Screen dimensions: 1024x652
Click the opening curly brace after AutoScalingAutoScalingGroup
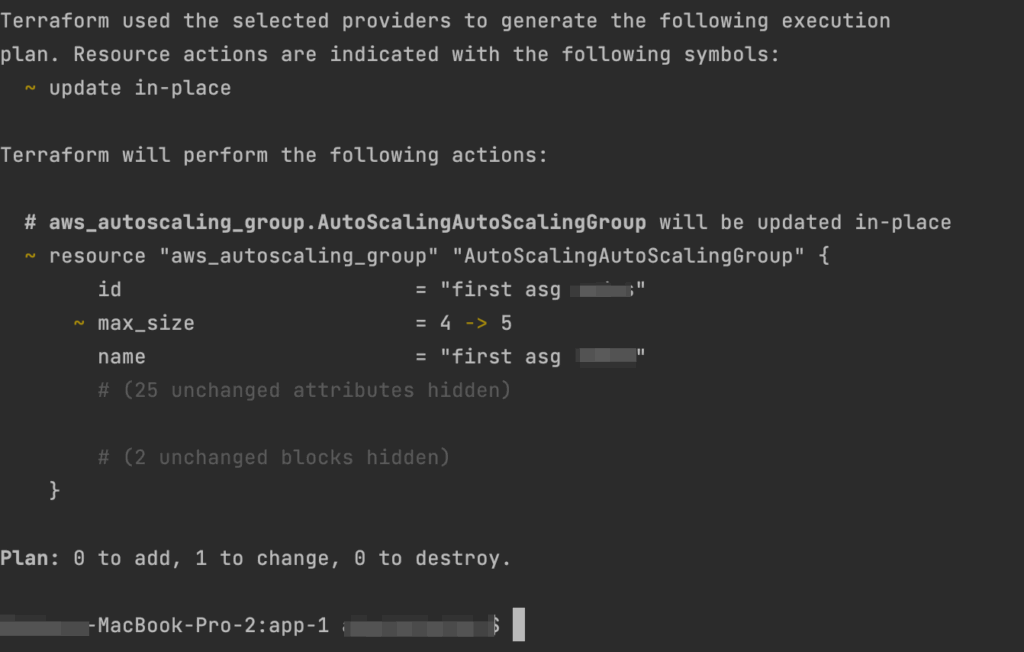[824, 255]
